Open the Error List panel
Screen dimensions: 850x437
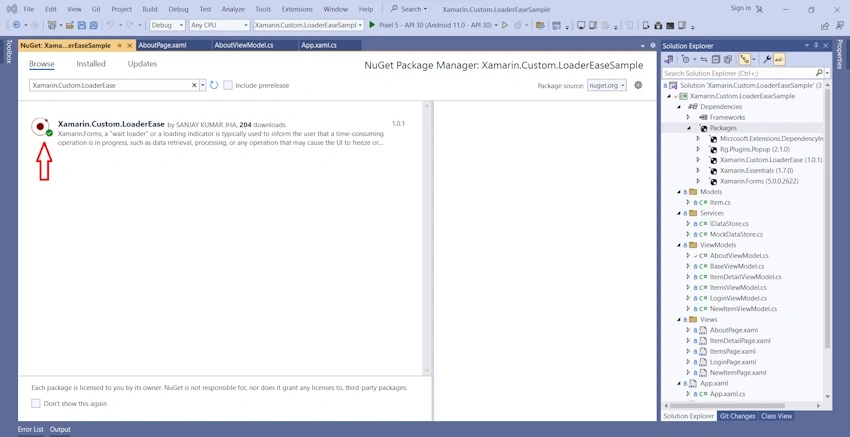(30, 429)
